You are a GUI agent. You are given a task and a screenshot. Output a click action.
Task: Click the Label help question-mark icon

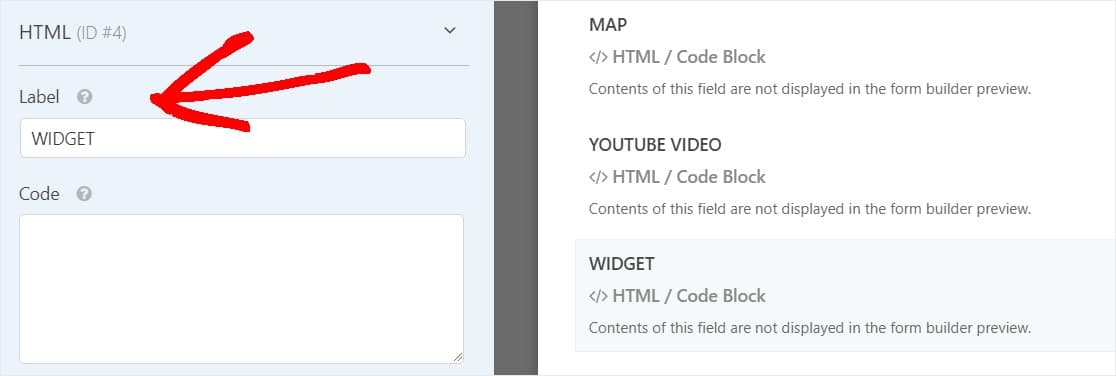click(85, 97)
